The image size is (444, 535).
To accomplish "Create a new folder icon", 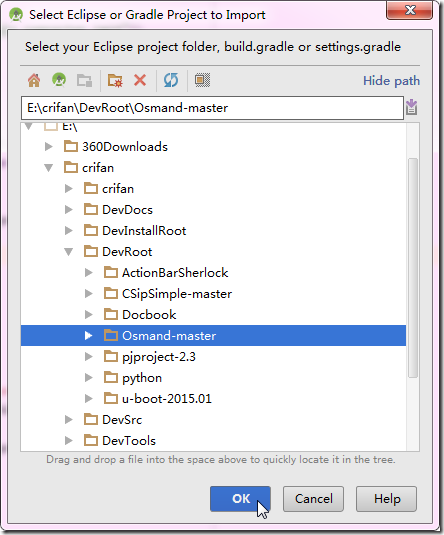I will pos(115,81).
